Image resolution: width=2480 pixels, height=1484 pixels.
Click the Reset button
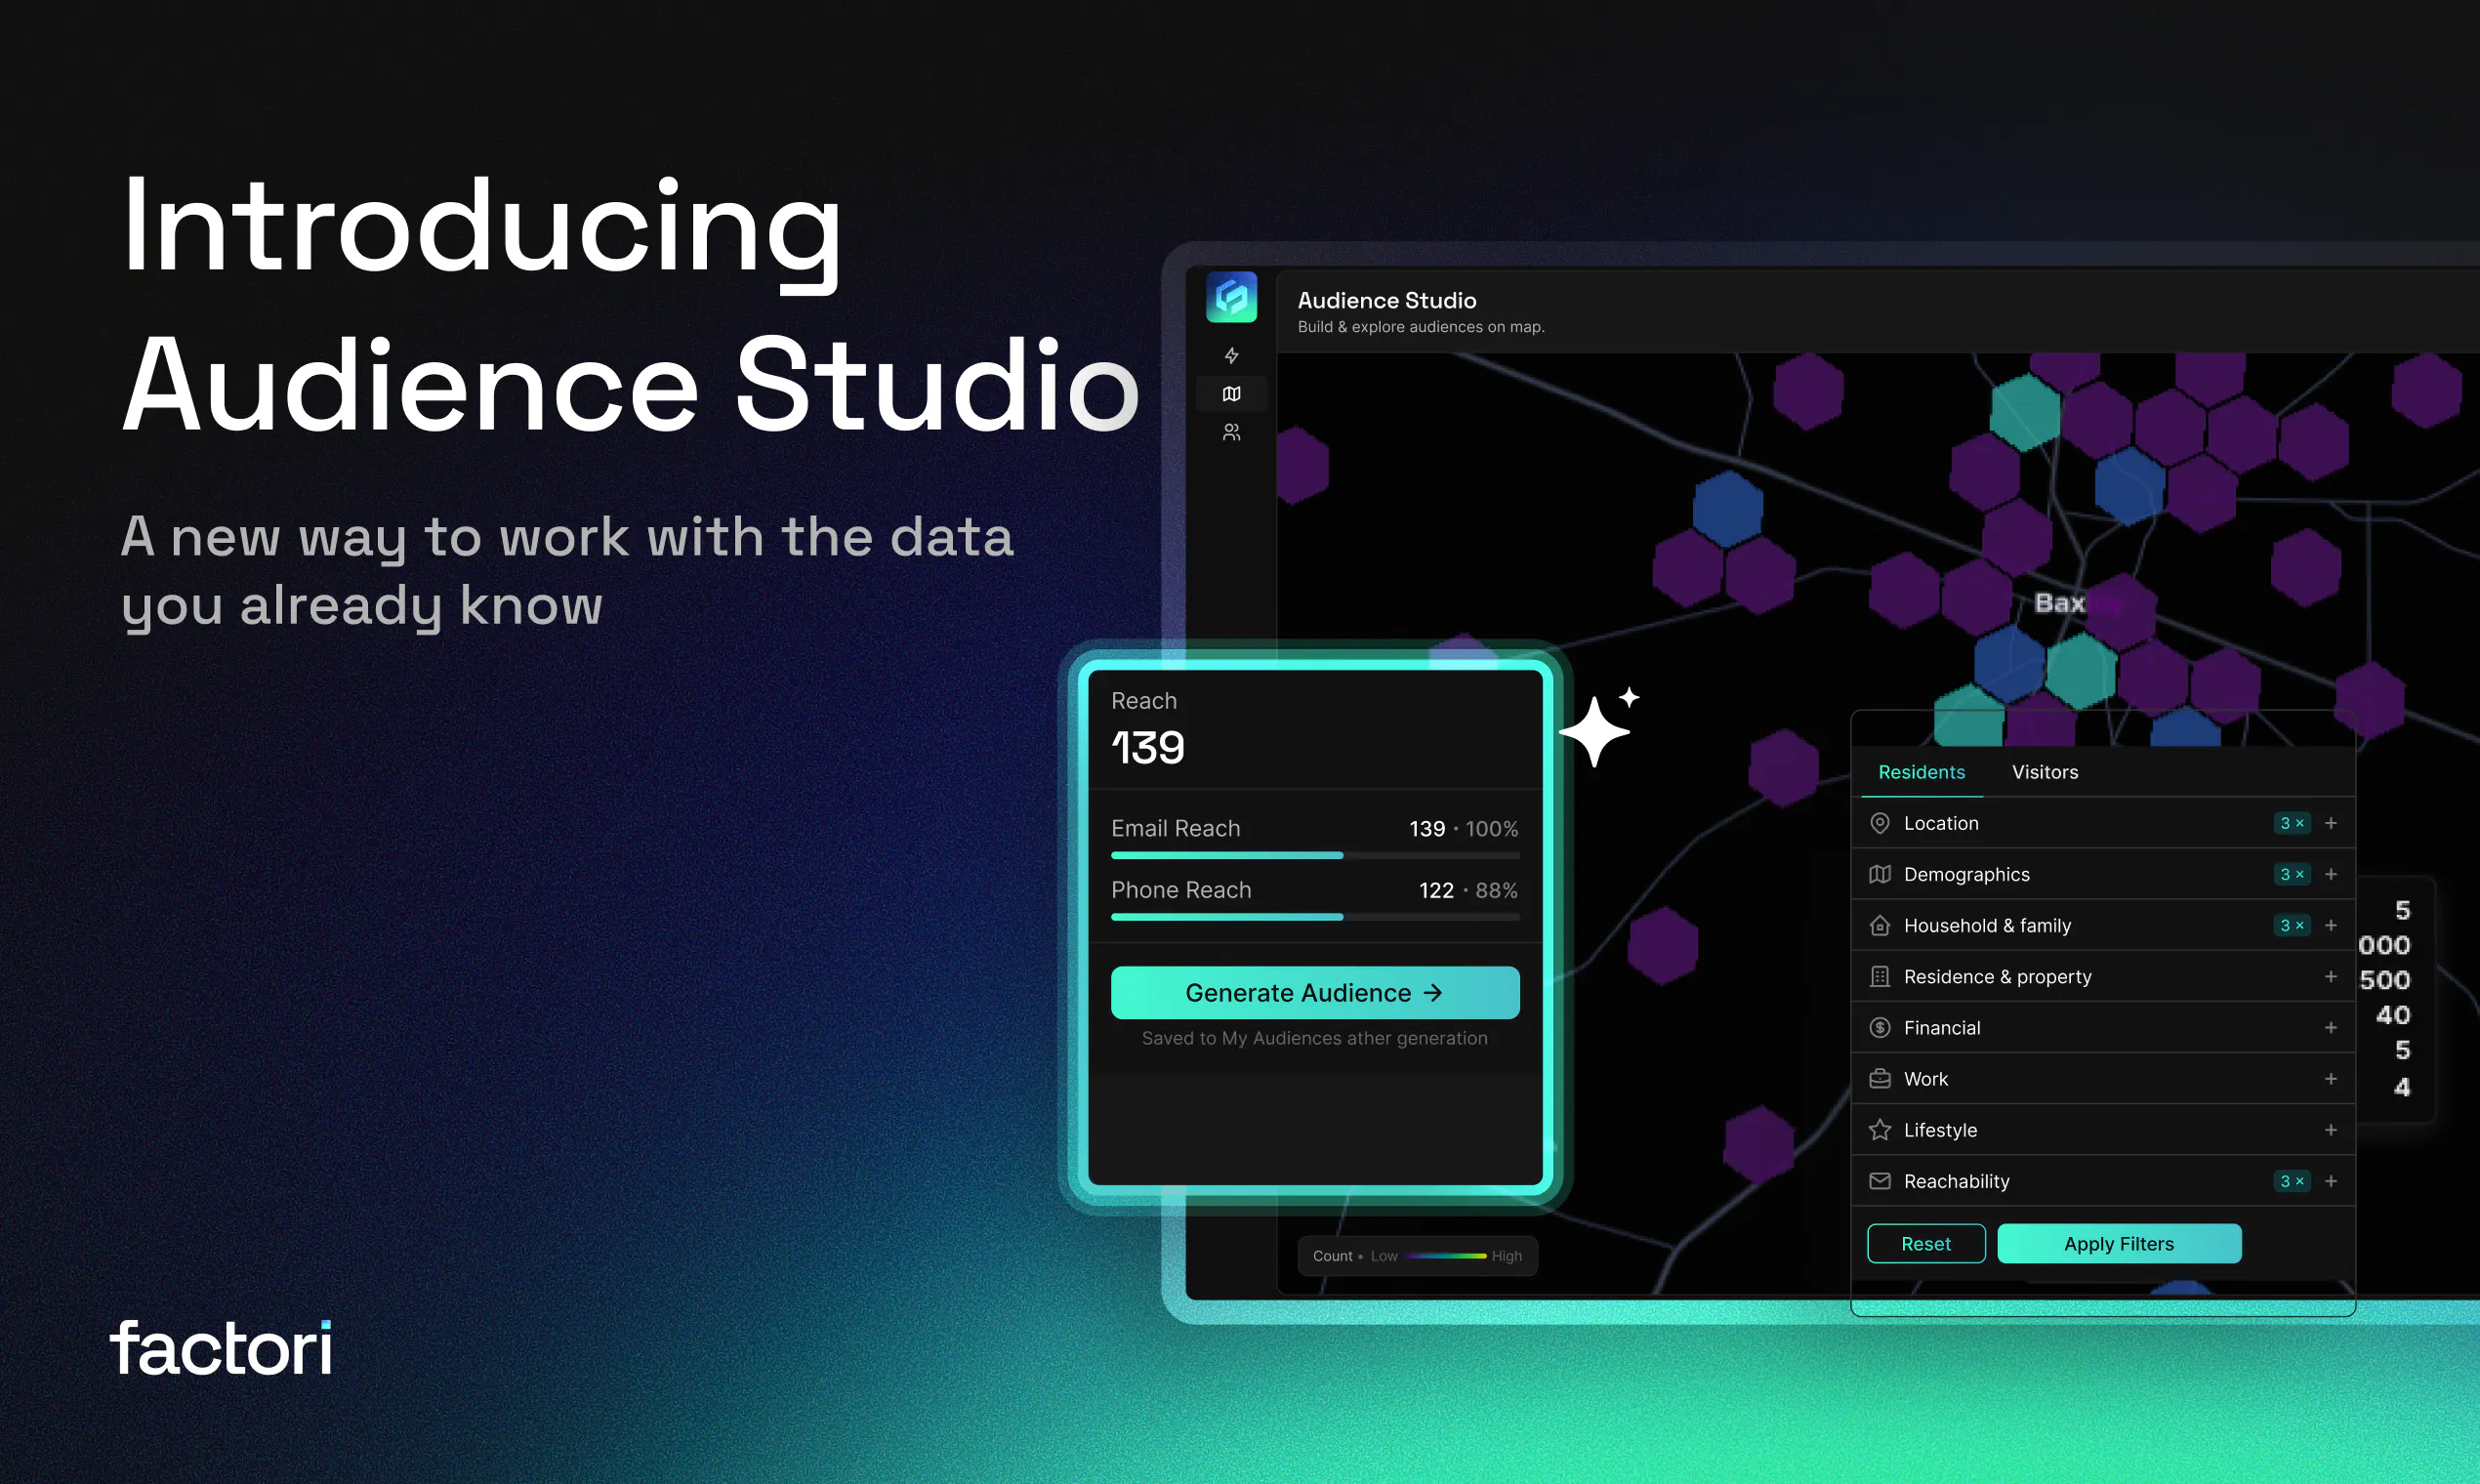(x=1925, y=1243)
